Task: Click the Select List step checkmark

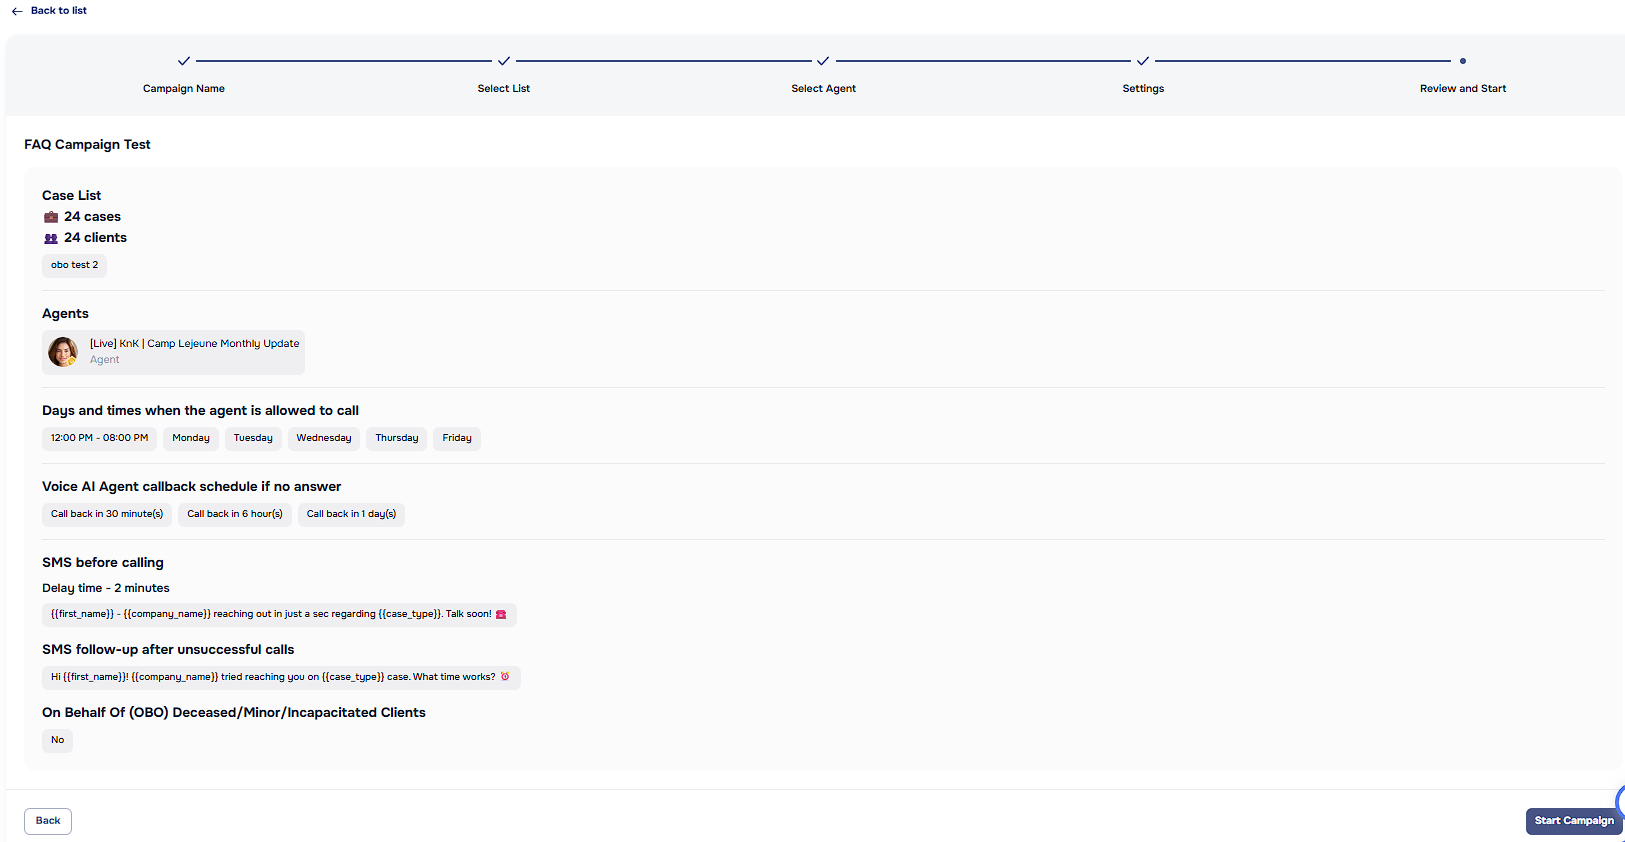Action: click(504, 61)
